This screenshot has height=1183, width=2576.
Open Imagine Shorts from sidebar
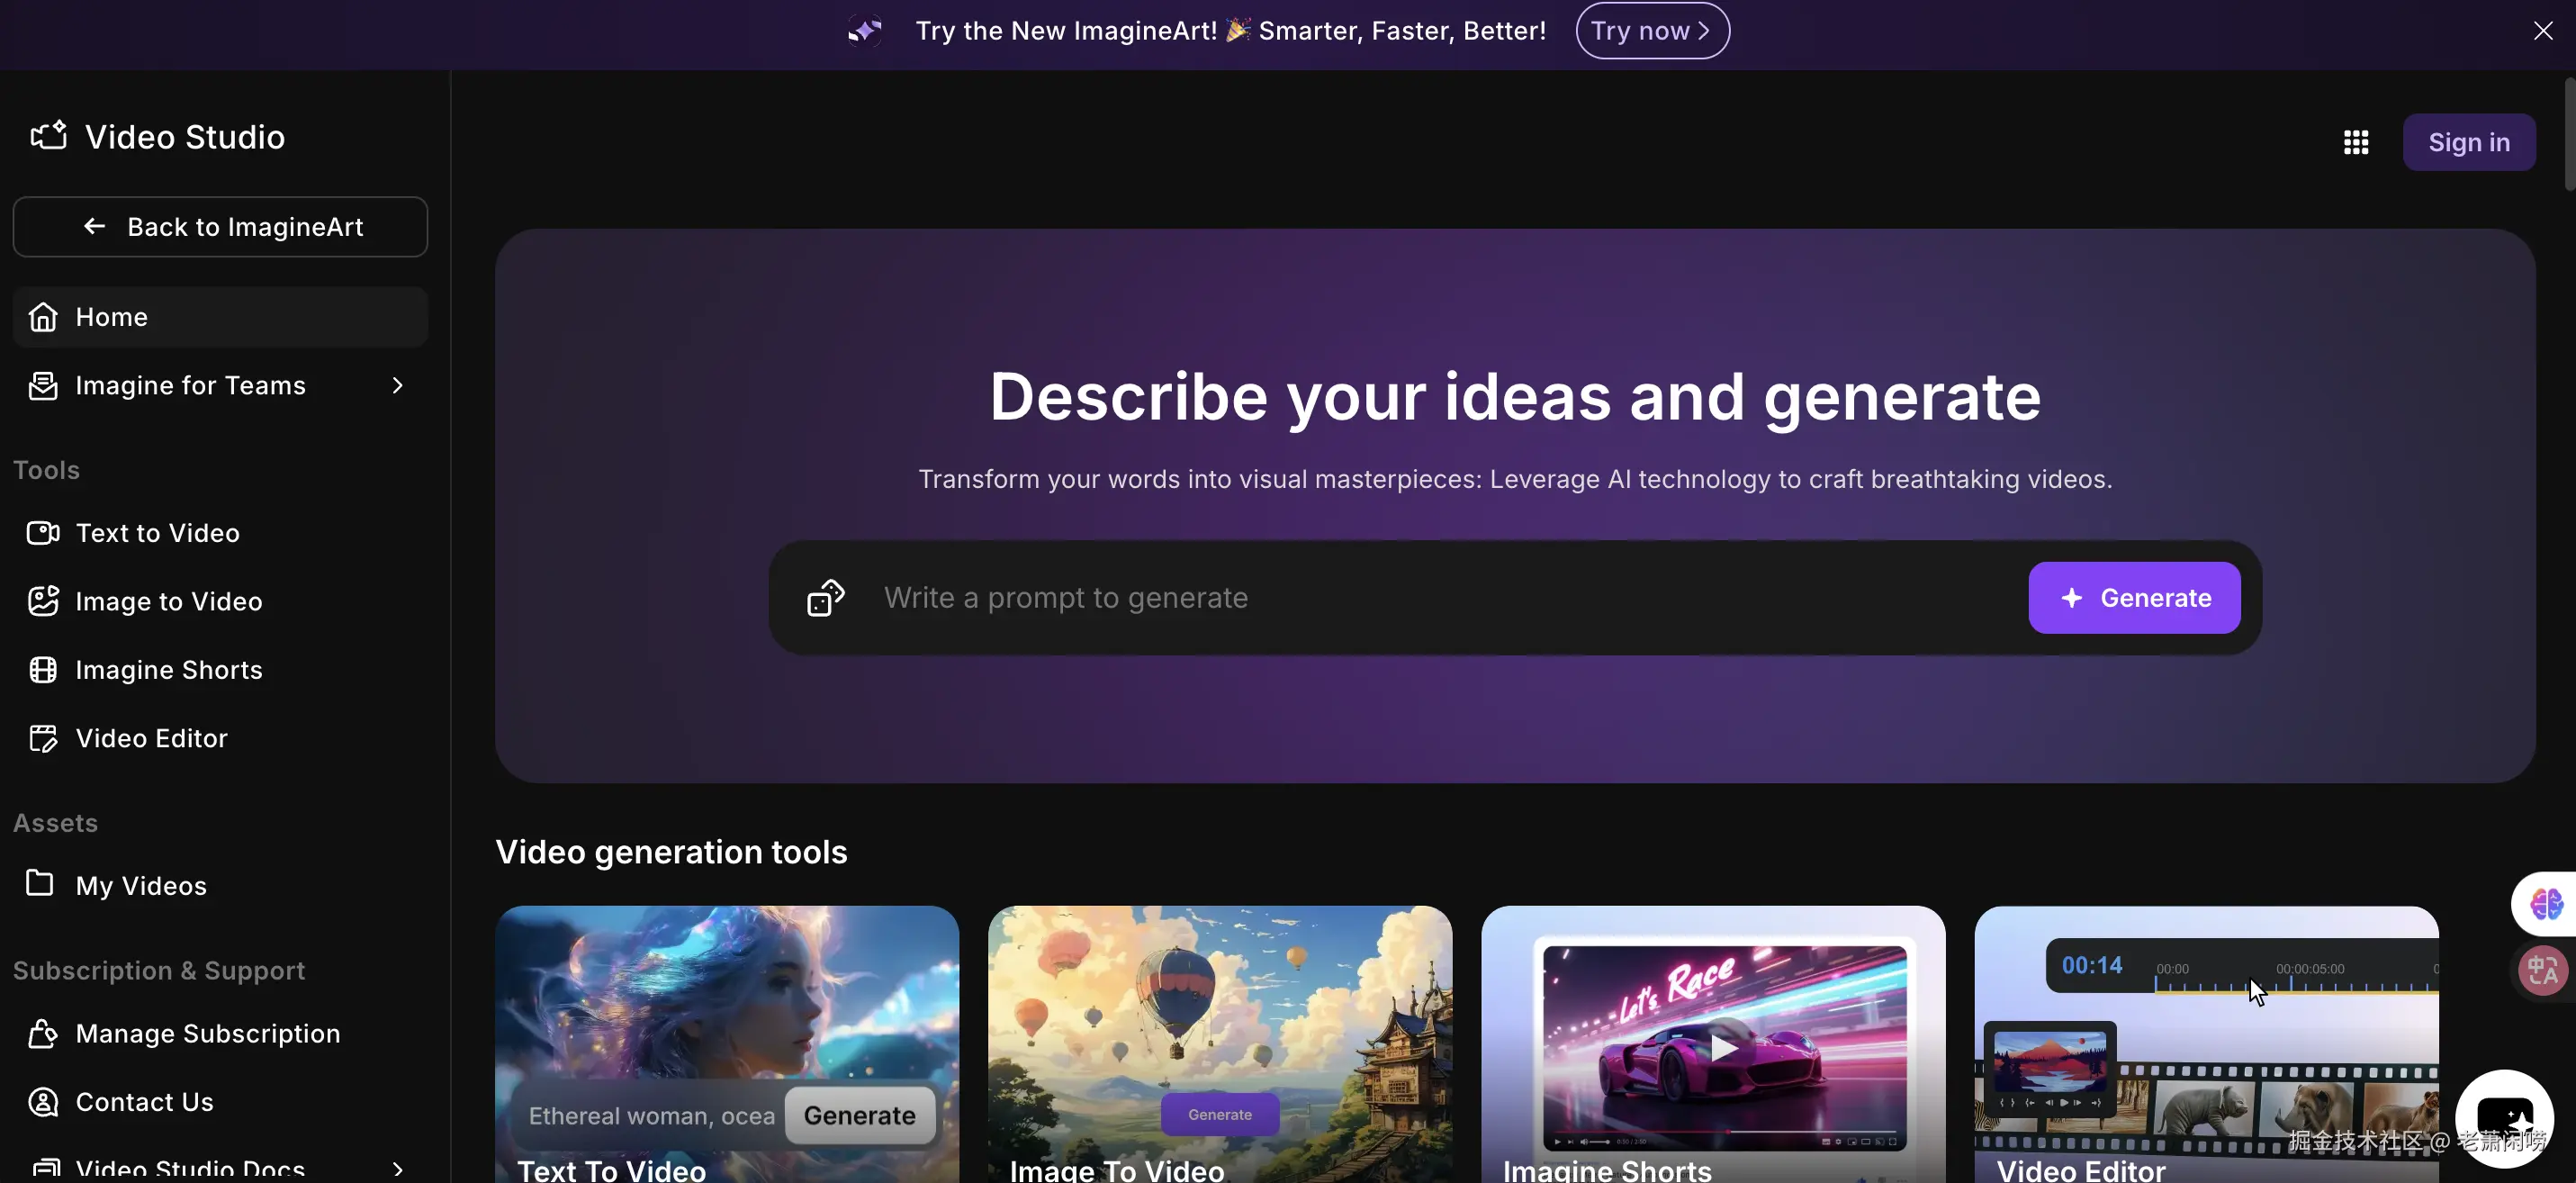coord(168,670)
